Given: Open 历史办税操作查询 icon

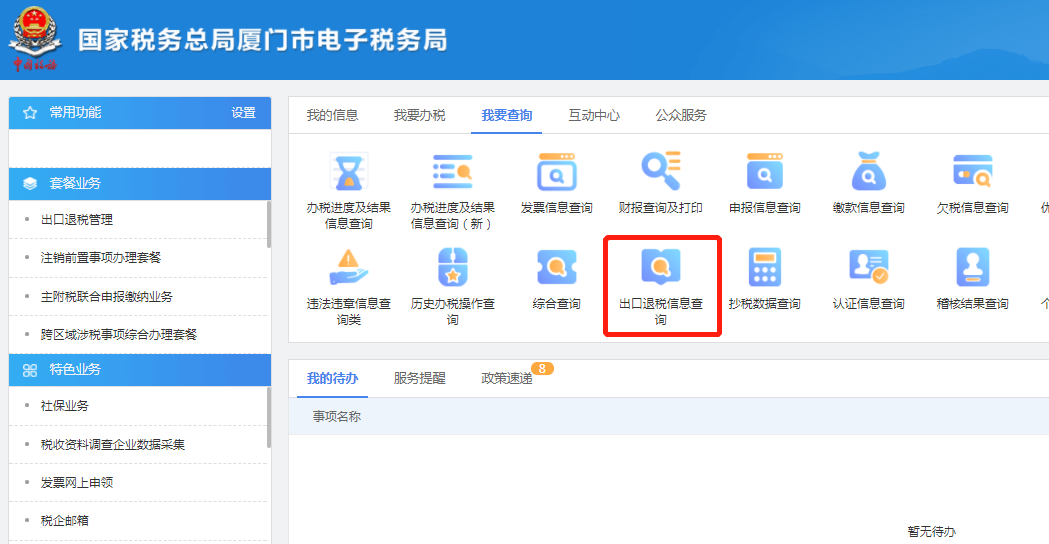Looking at the screenshot, I should click(x=453, y=268).
